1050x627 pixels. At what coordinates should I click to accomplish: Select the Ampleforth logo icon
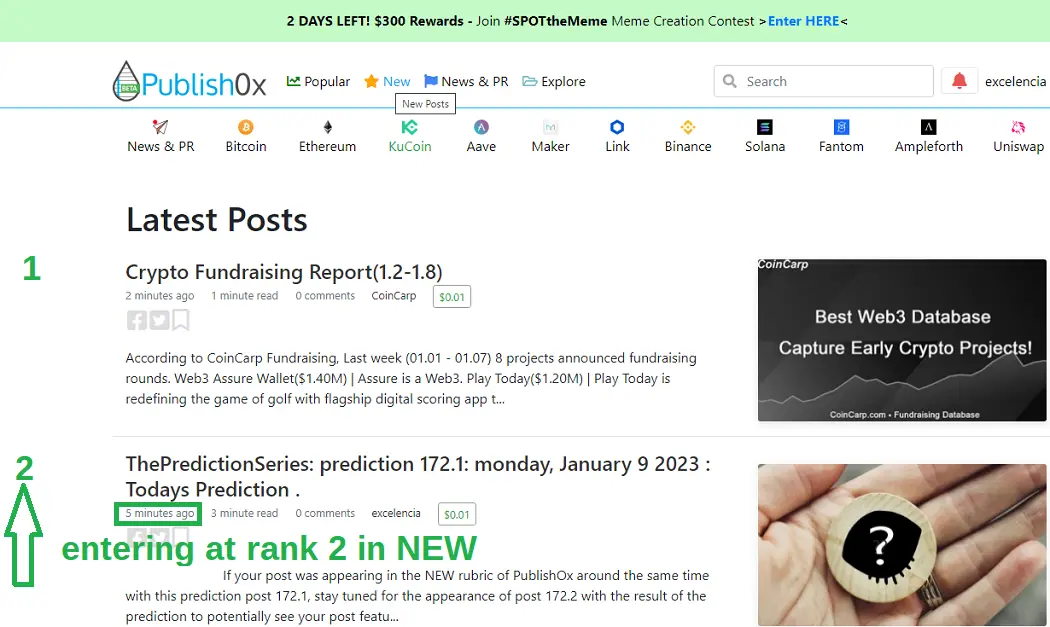coord(928,127)
